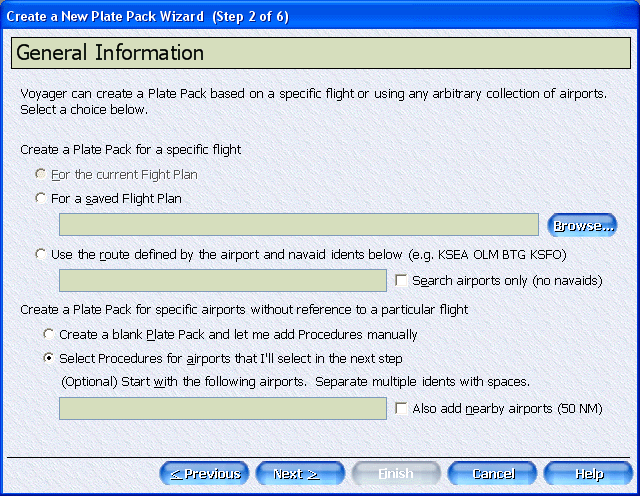Screen dimensions: 640x496
Task: Choose 'For a saved Flight Plan' option
Action: 40,198
